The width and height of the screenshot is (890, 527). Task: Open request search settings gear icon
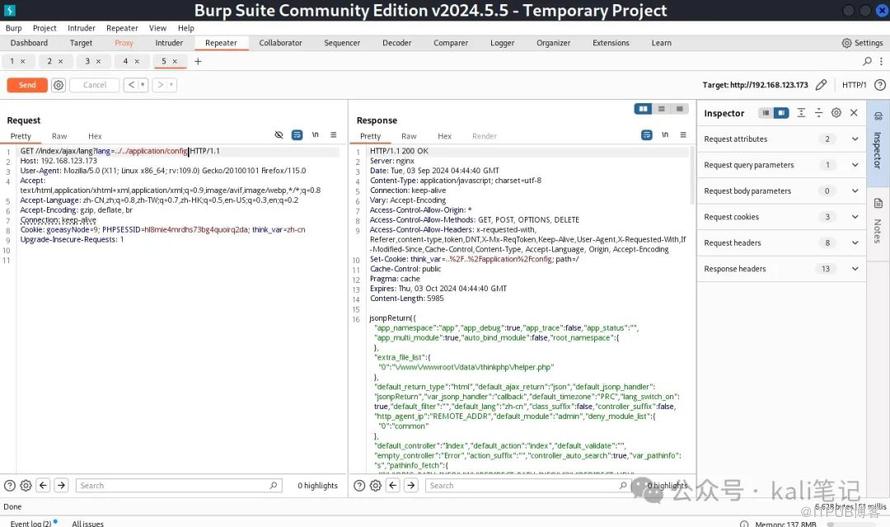click(26, 485)
